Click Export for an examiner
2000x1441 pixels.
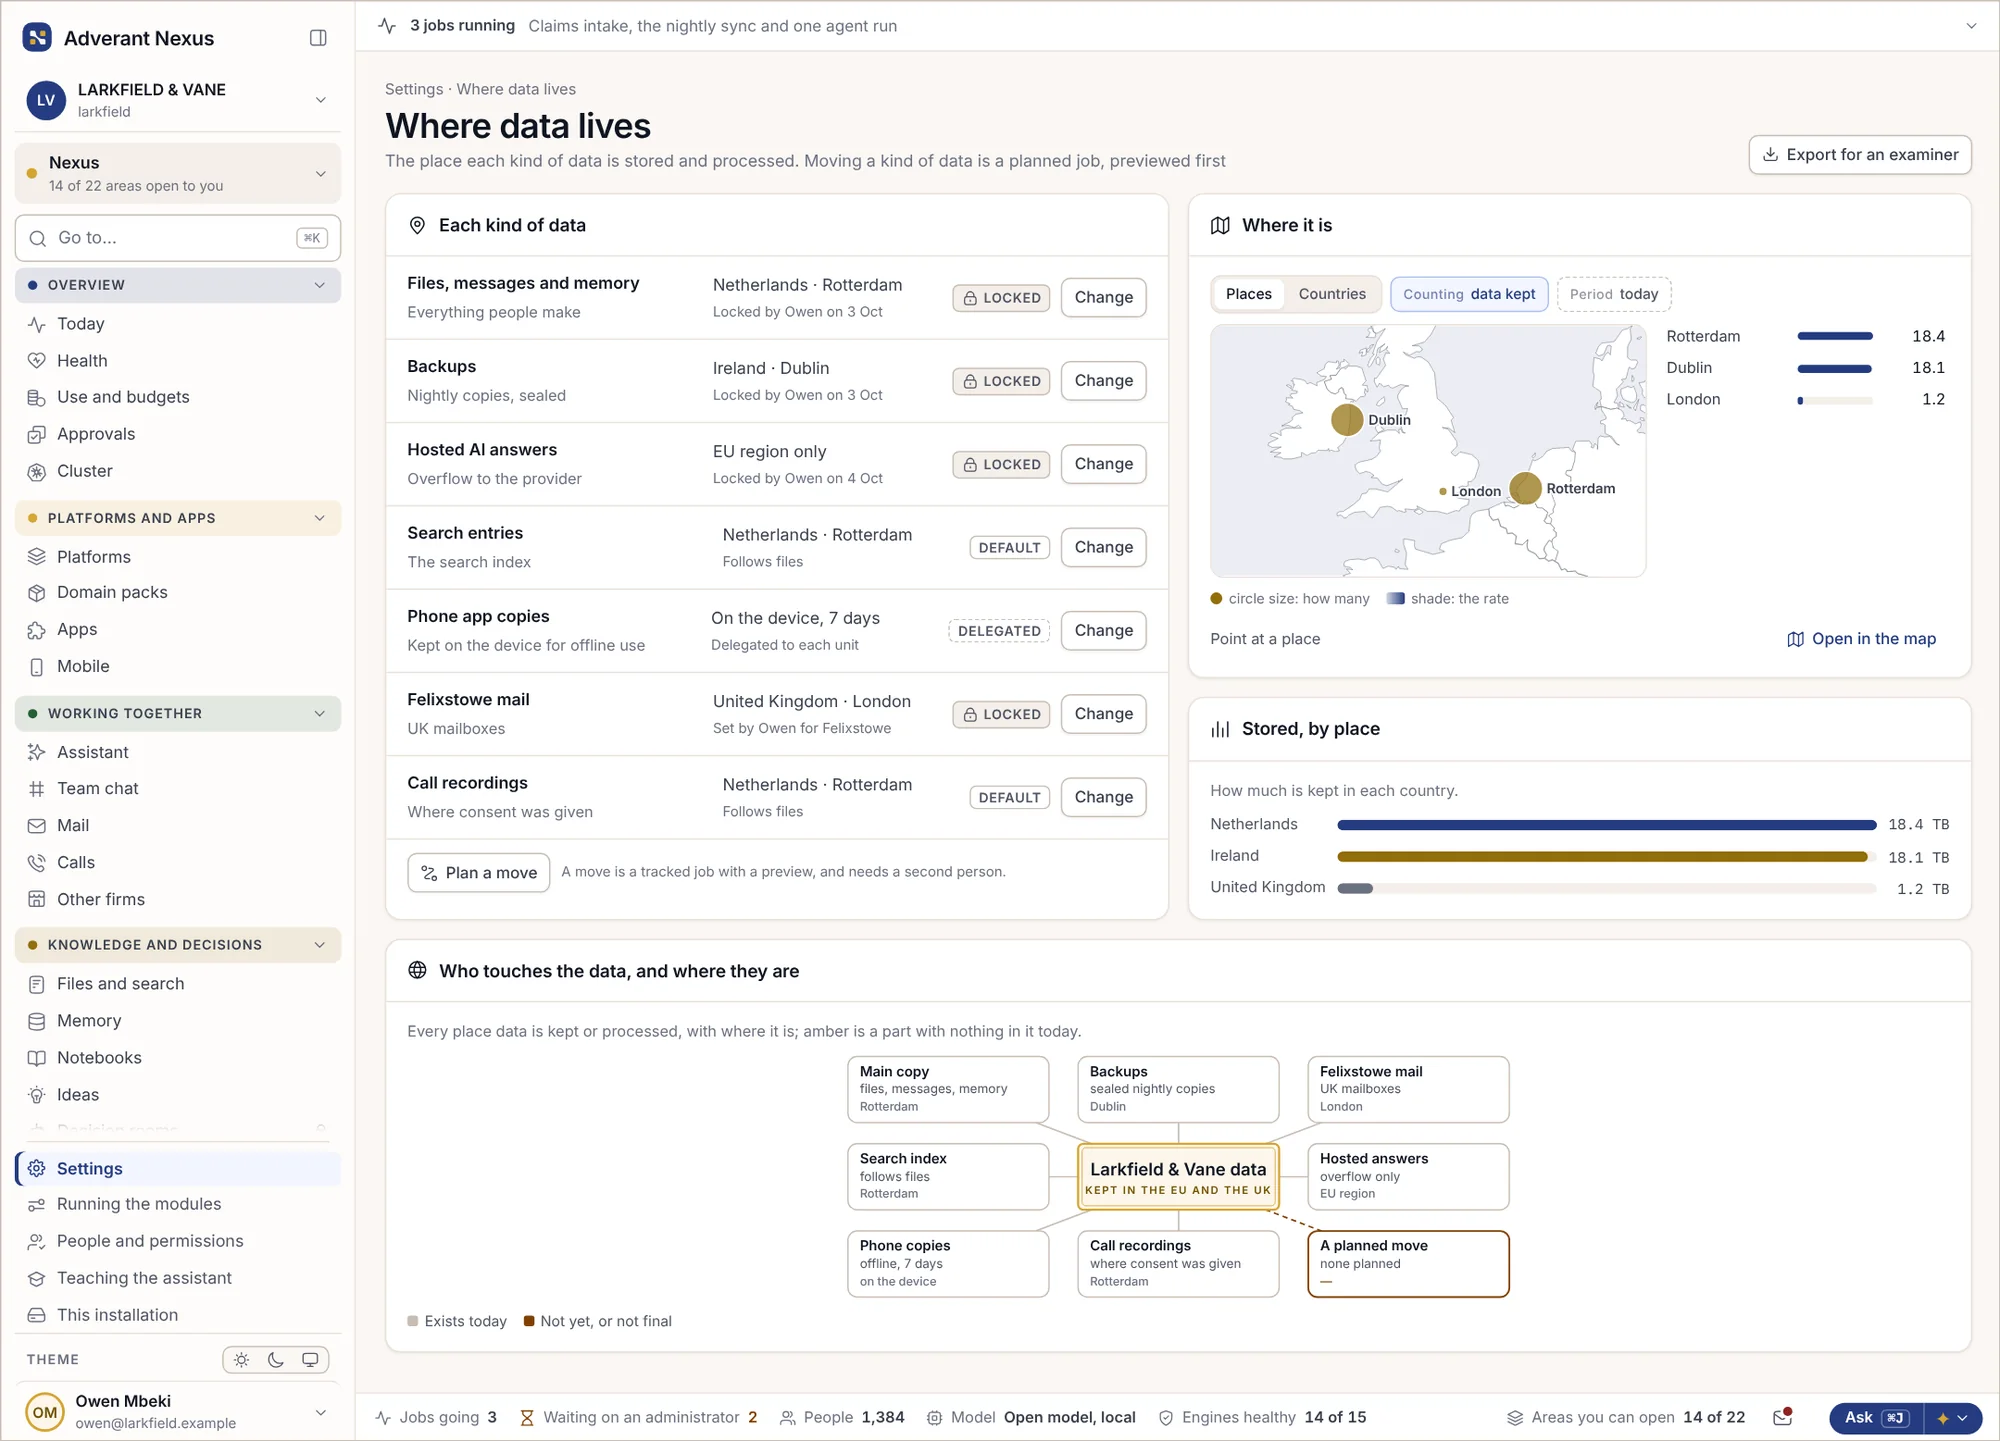tap(1860, 155)
